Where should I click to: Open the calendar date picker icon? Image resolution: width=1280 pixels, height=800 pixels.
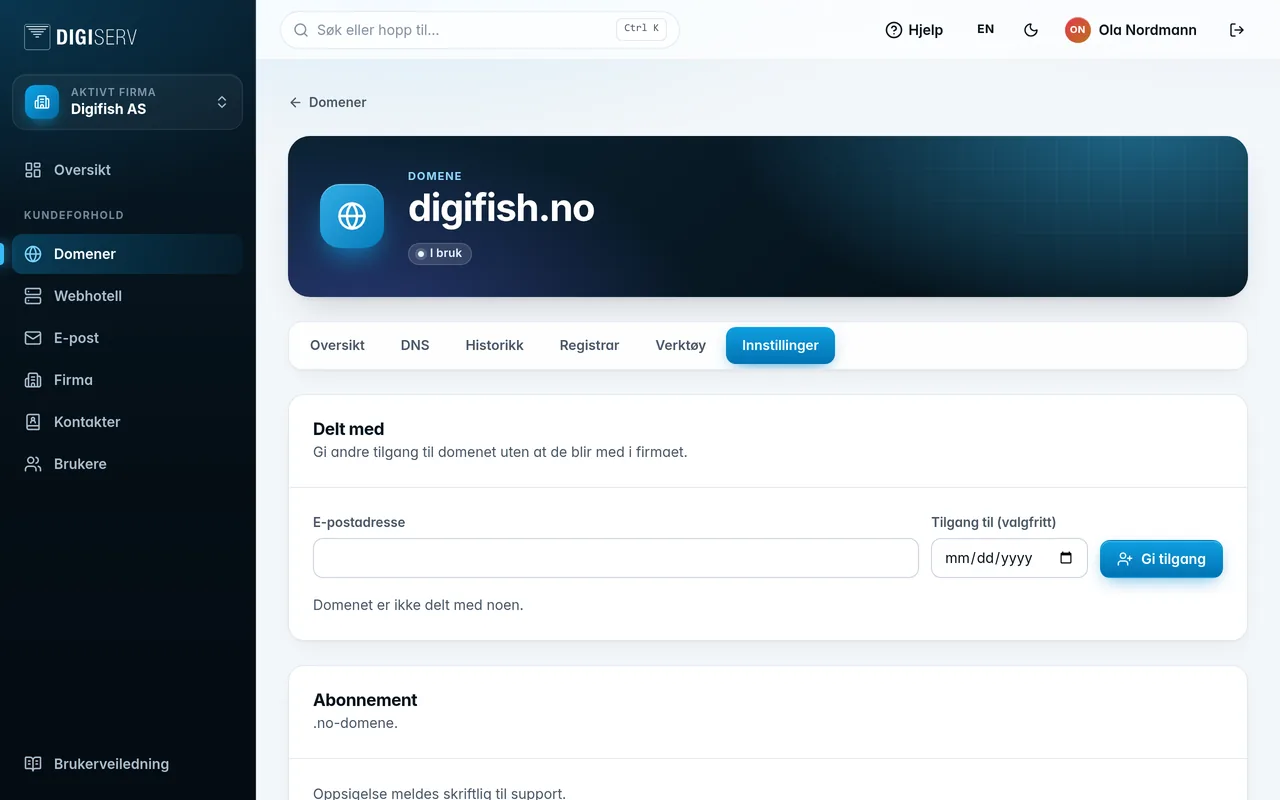point(1066,558)
